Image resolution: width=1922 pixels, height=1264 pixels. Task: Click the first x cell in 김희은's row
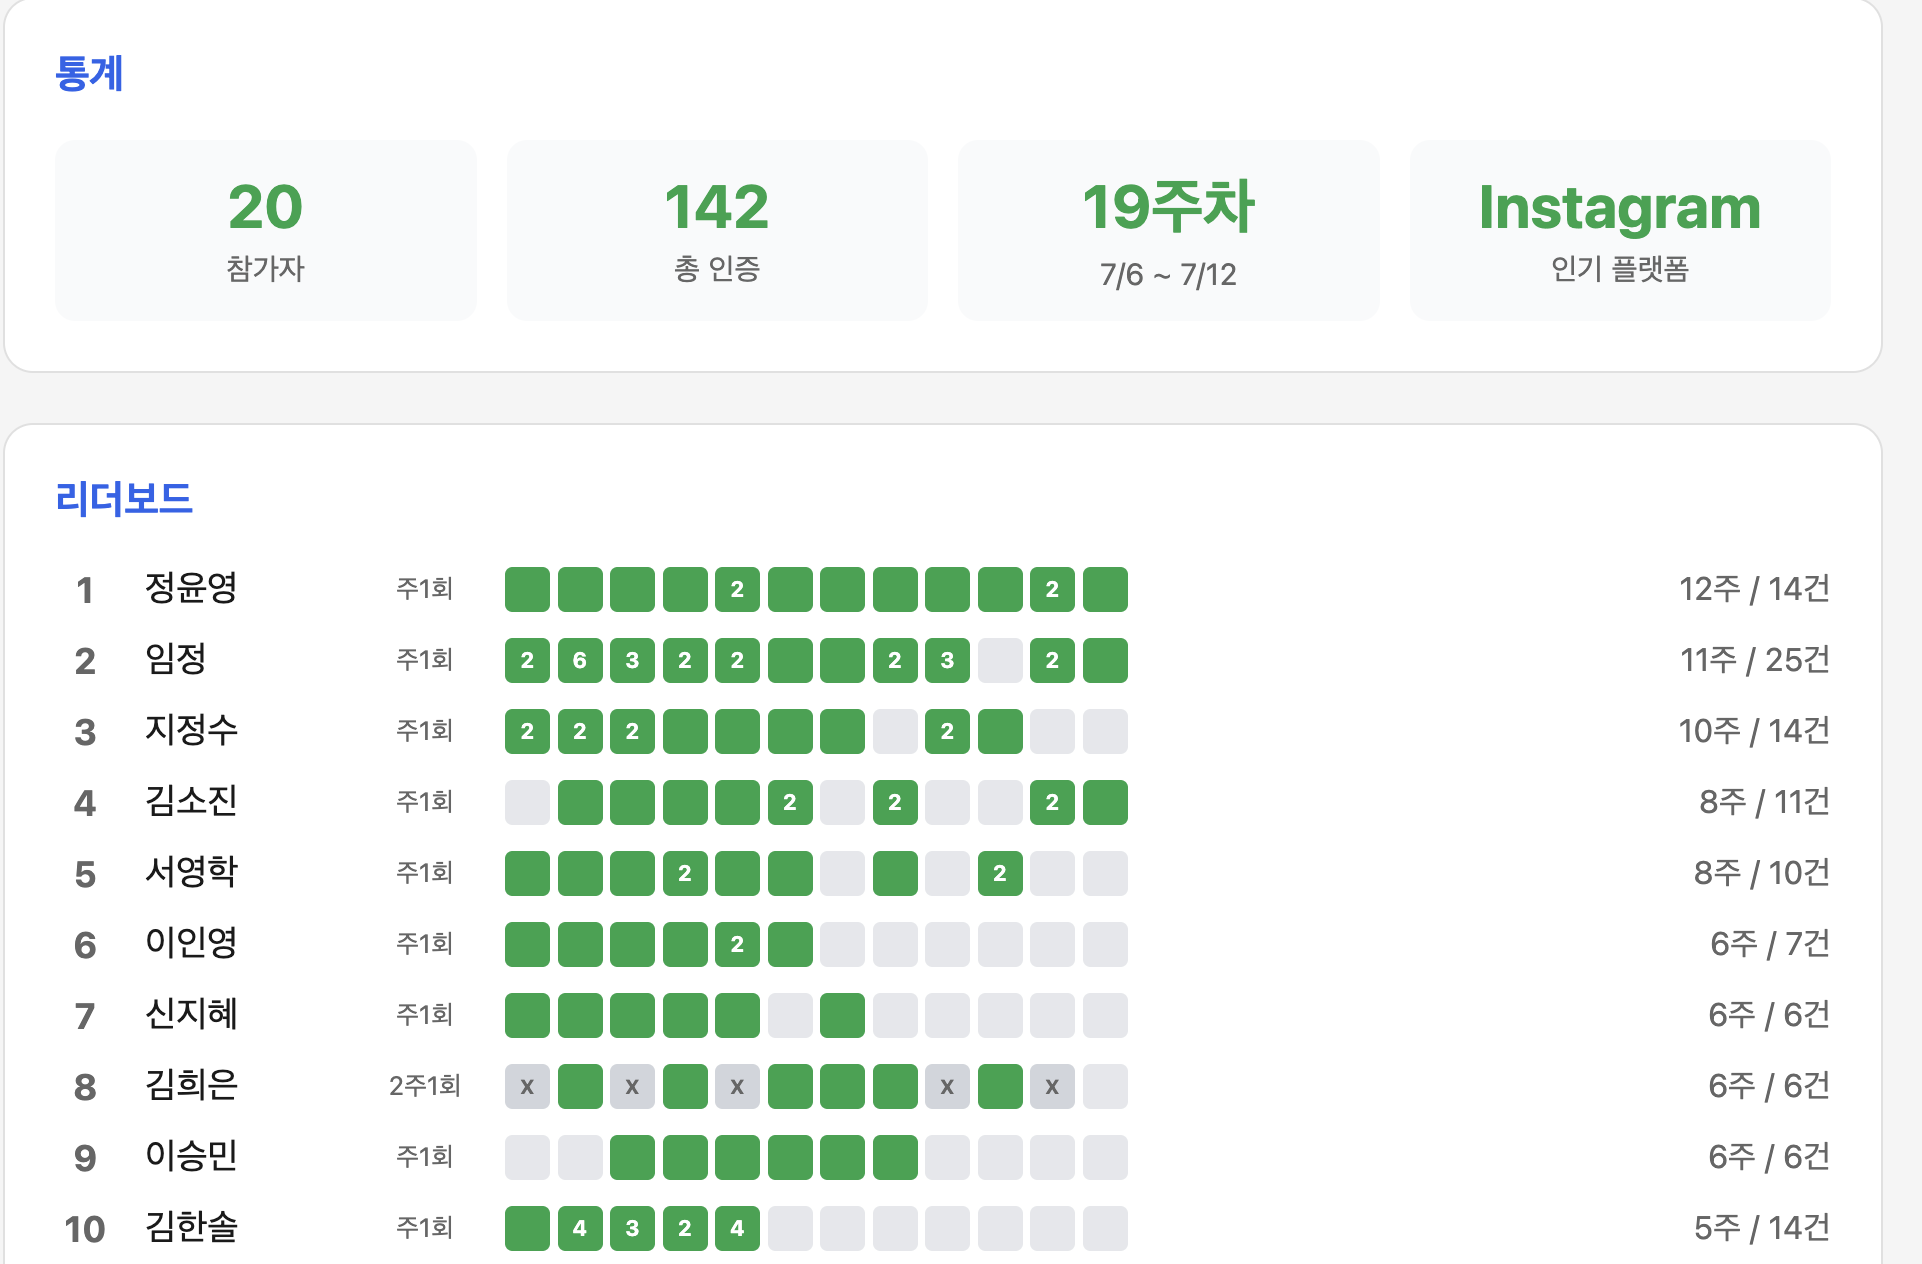[x=527, y=1086]
